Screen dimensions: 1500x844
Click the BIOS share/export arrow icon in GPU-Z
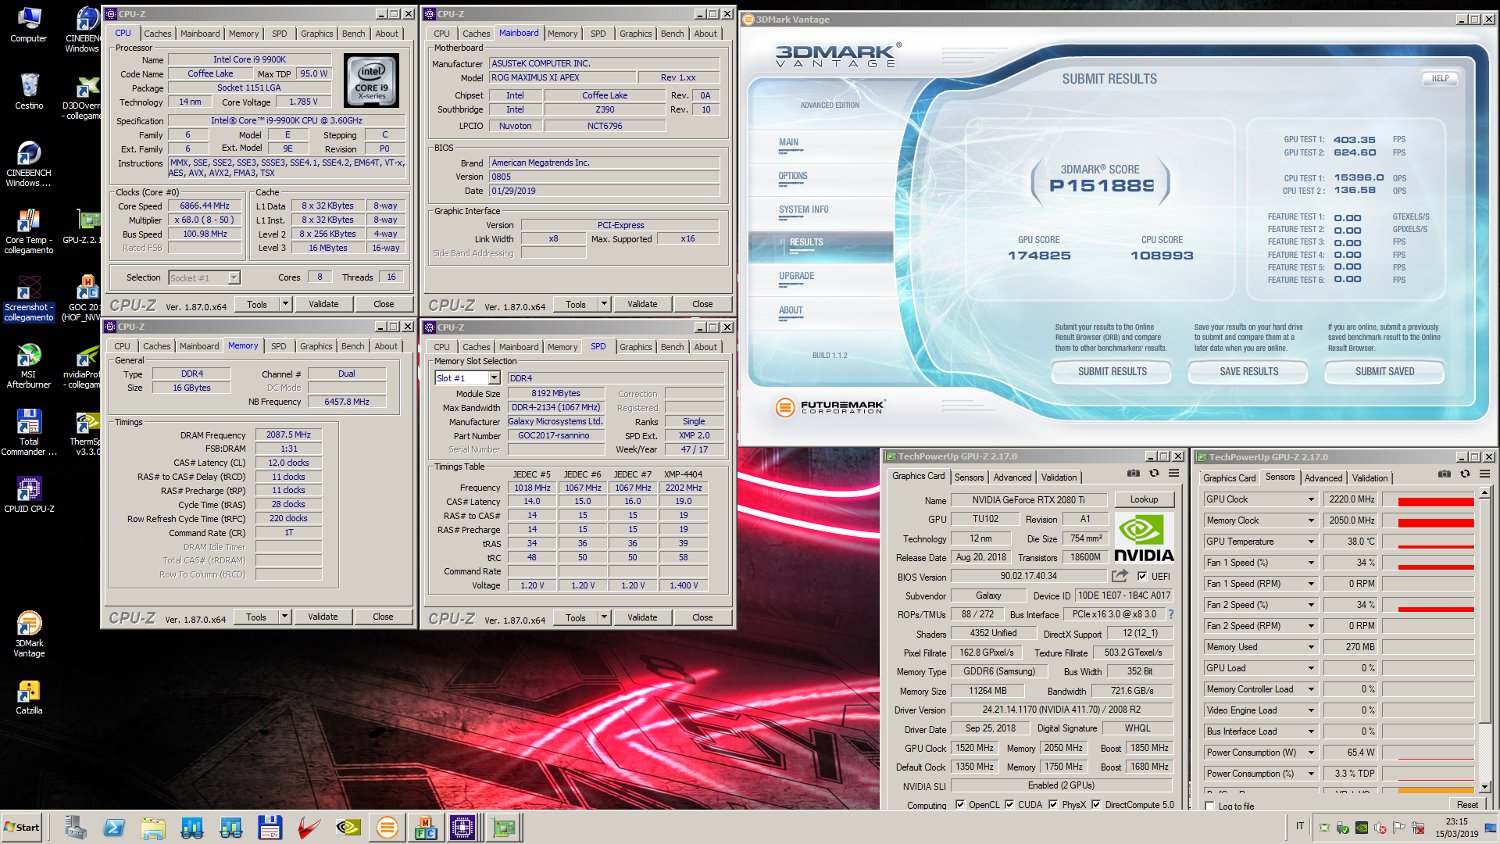pos(1119,576)
